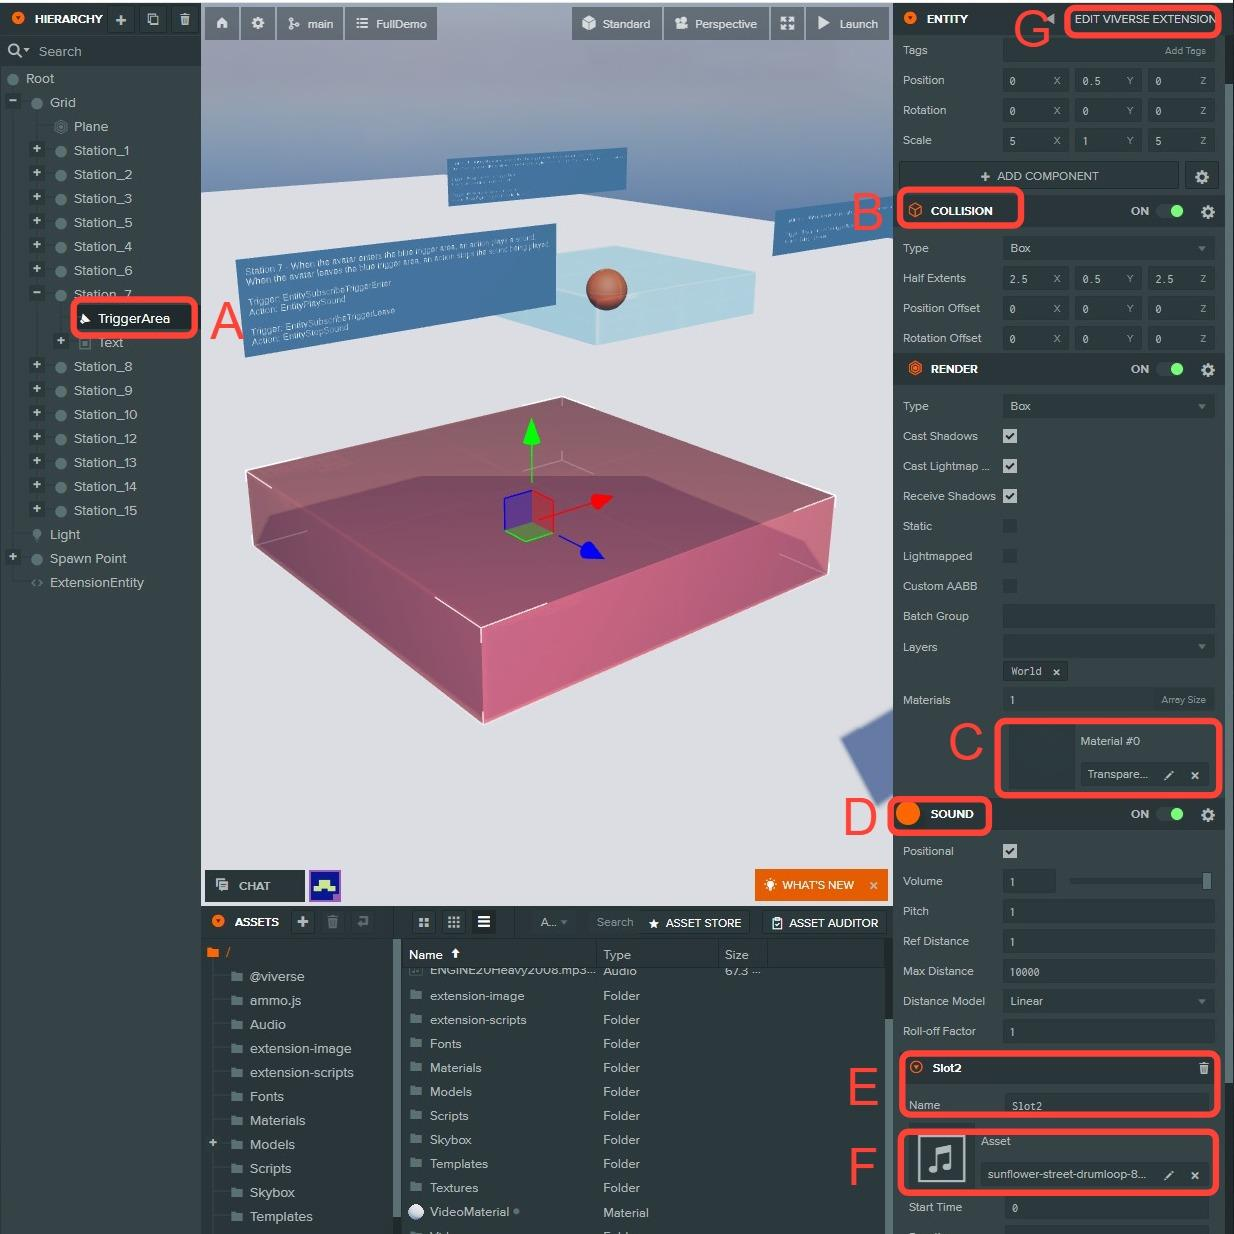Toggle fullscreen viewport icon
1234x1234 pixels.
[788, 23]
